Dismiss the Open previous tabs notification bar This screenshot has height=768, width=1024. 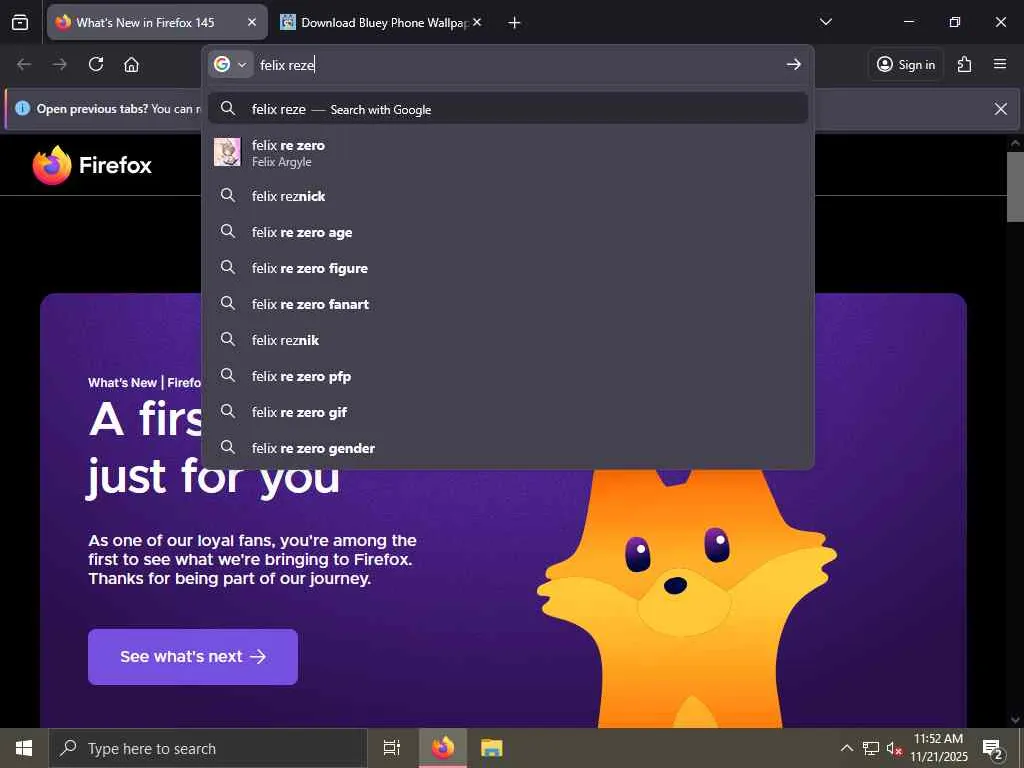pyautogui.click(x=1000, y=109)
